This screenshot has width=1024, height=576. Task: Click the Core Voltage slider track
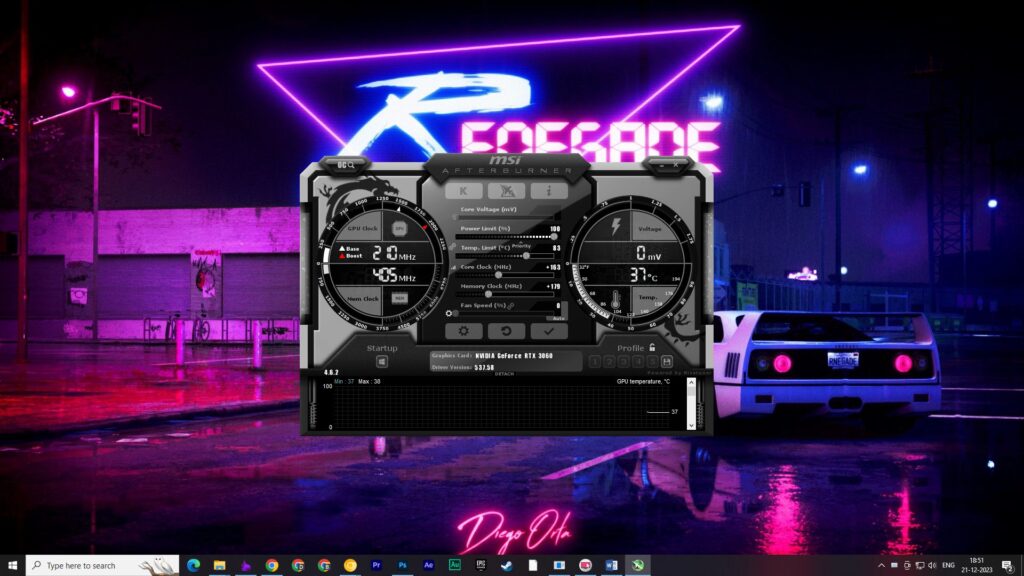pos(505,217)
